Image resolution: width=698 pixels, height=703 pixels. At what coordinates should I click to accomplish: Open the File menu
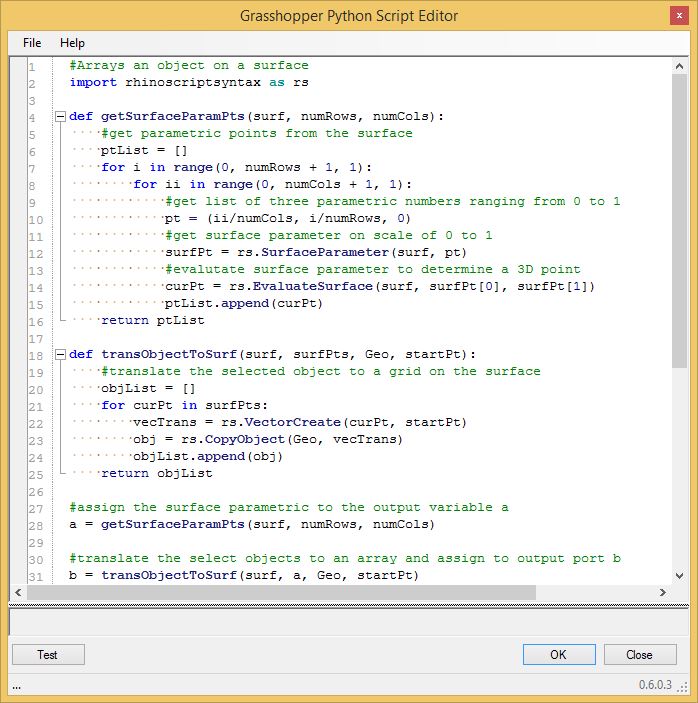[32, 43]
